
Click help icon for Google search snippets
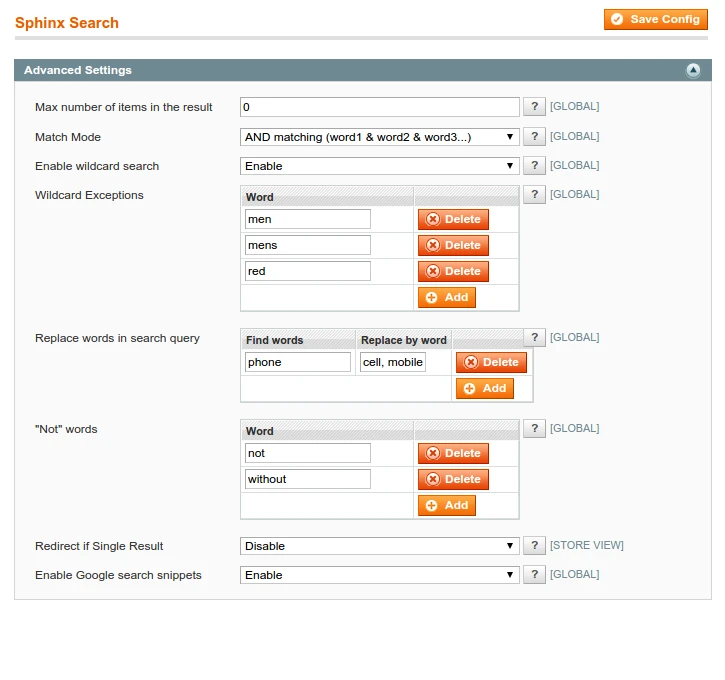tap(535, 575)
